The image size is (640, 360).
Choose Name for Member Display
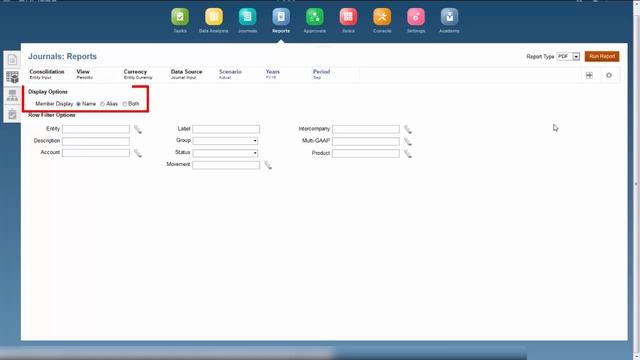click(78, 104)
